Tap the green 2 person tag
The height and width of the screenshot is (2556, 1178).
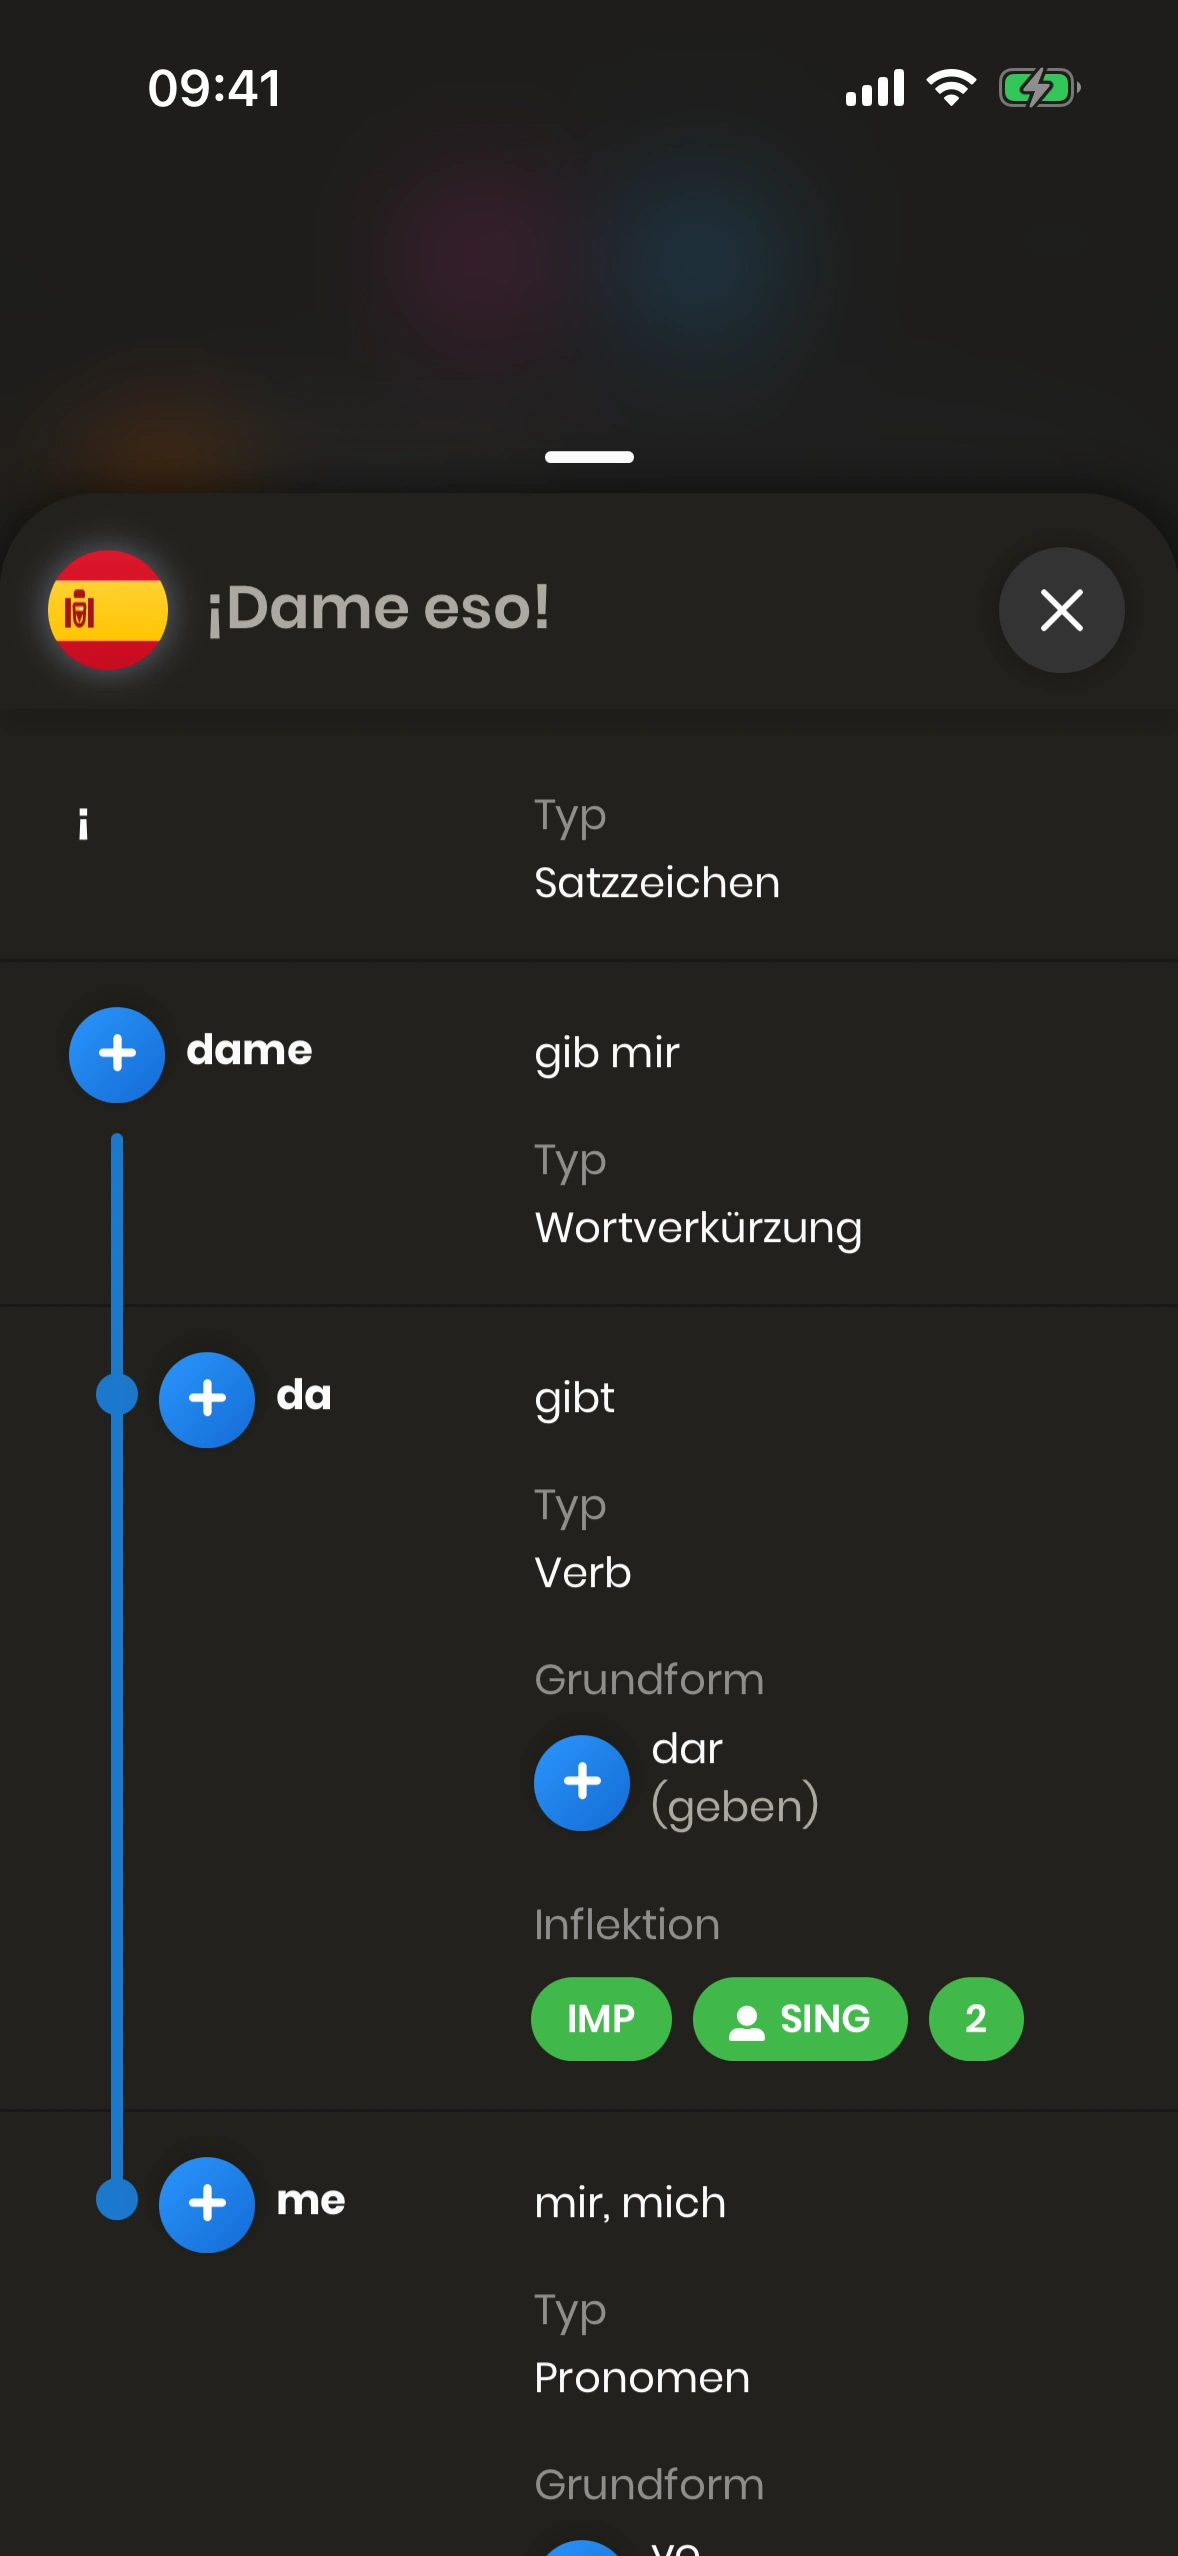click(x=976, y=2019)
